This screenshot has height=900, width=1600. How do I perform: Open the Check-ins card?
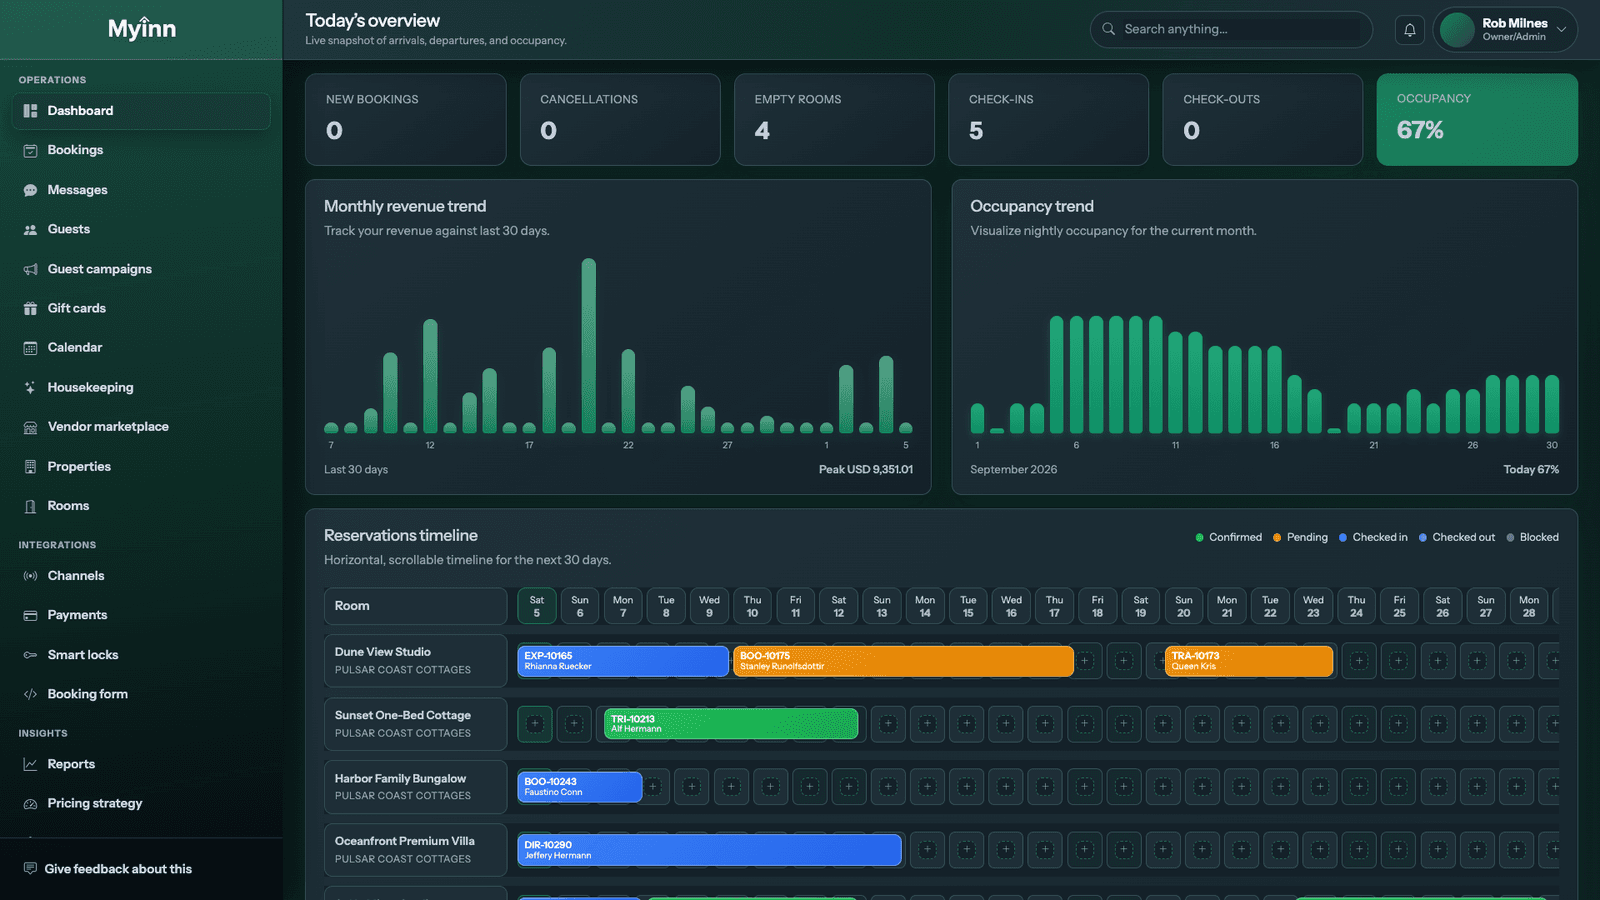coord(1048,119)
